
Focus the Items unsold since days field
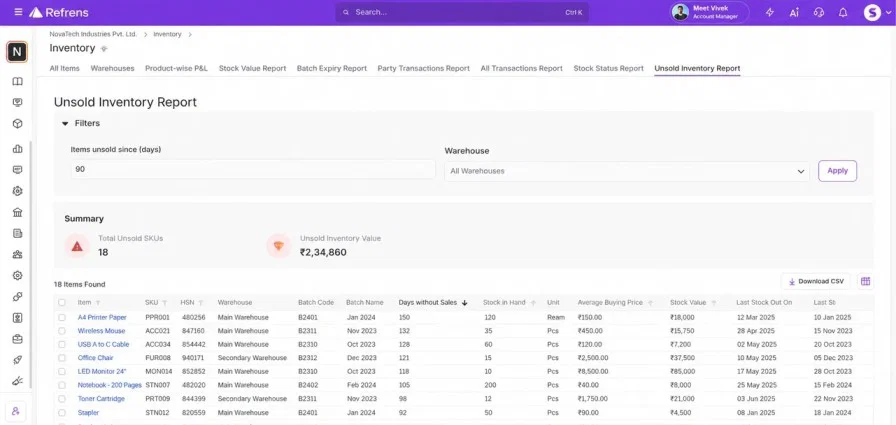point(253,169)
